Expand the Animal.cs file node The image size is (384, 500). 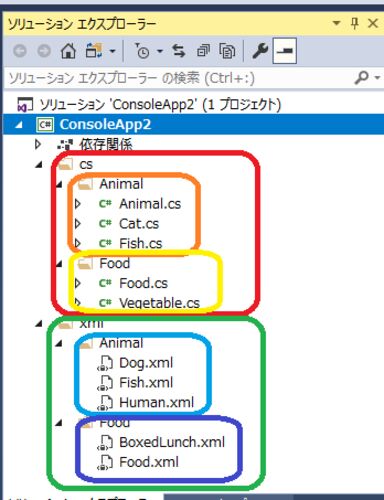pyautogui.click(x=78, y=204)
